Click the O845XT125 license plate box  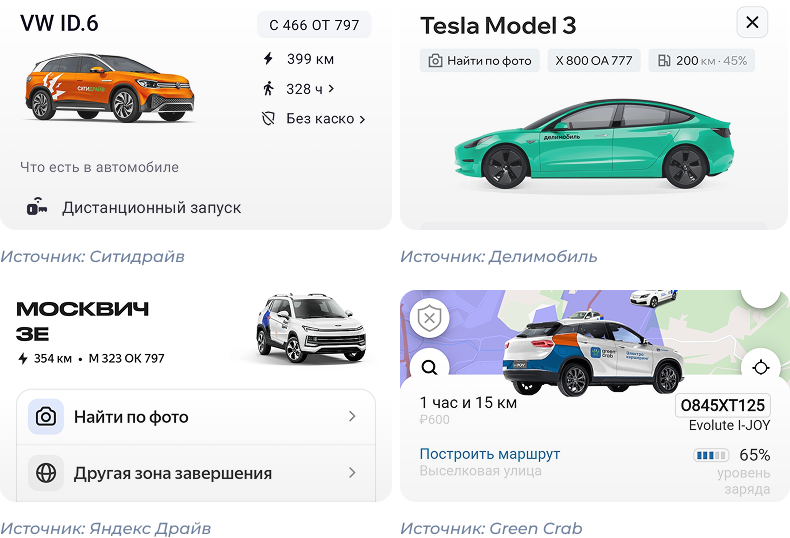tap(722, 405)
